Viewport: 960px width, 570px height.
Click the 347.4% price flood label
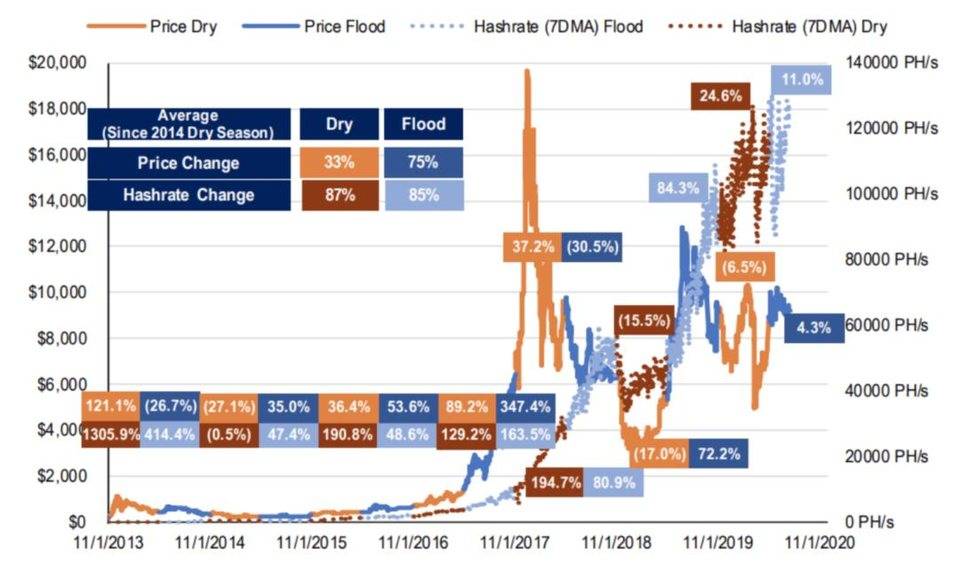pos(525,407)
